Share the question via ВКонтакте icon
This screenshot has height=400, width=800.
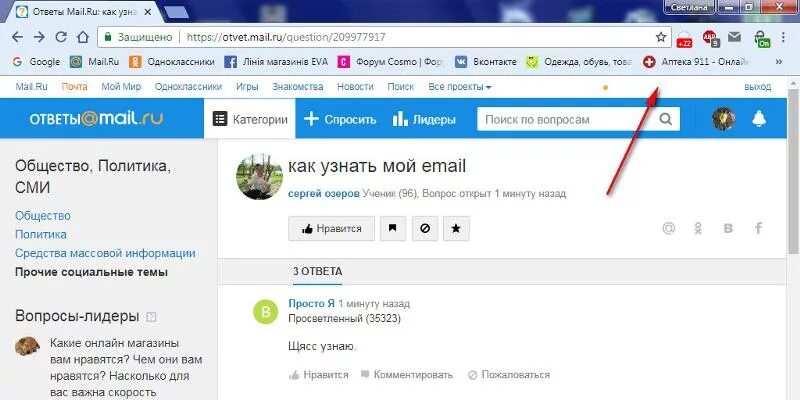pyautogui.click(x=729, y=229)
